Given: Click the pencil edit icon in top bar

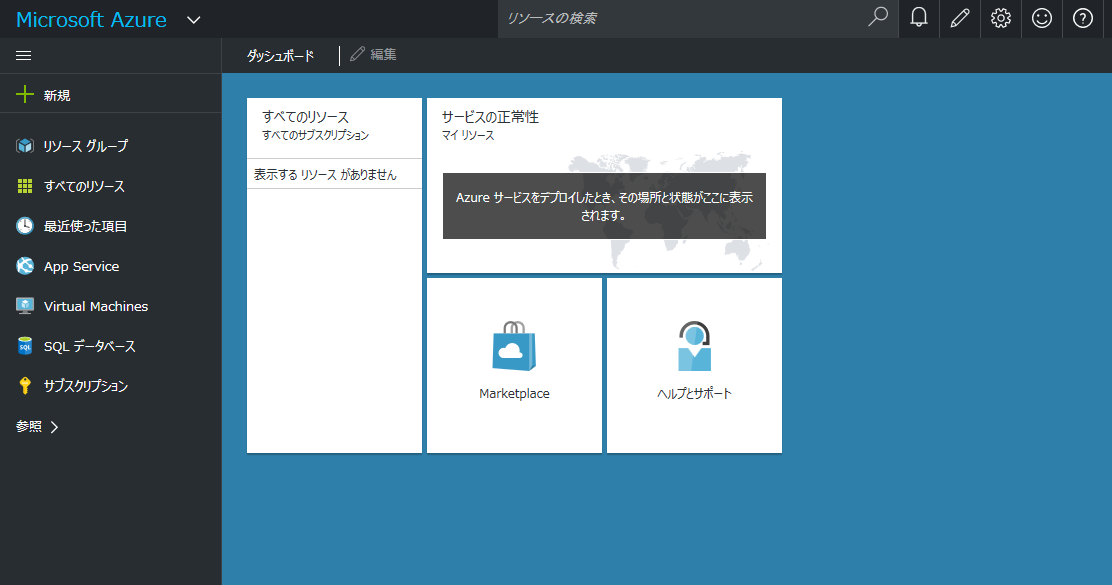Looking at the screenshot, I should point(960,18).
